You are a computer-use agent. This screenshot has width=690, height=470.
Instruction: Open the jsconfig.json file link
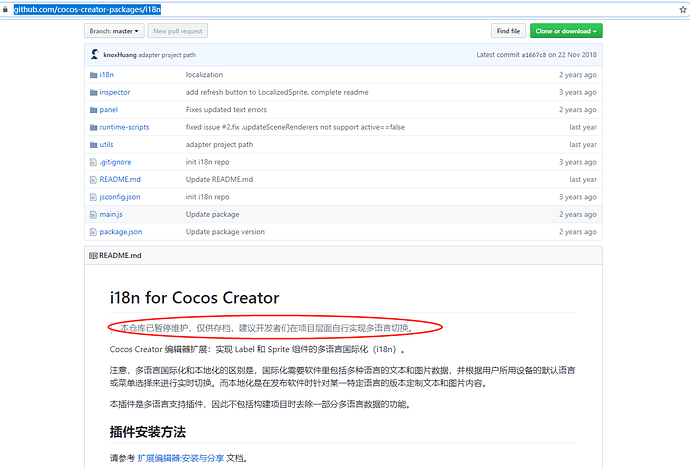[x=120, y=197]
